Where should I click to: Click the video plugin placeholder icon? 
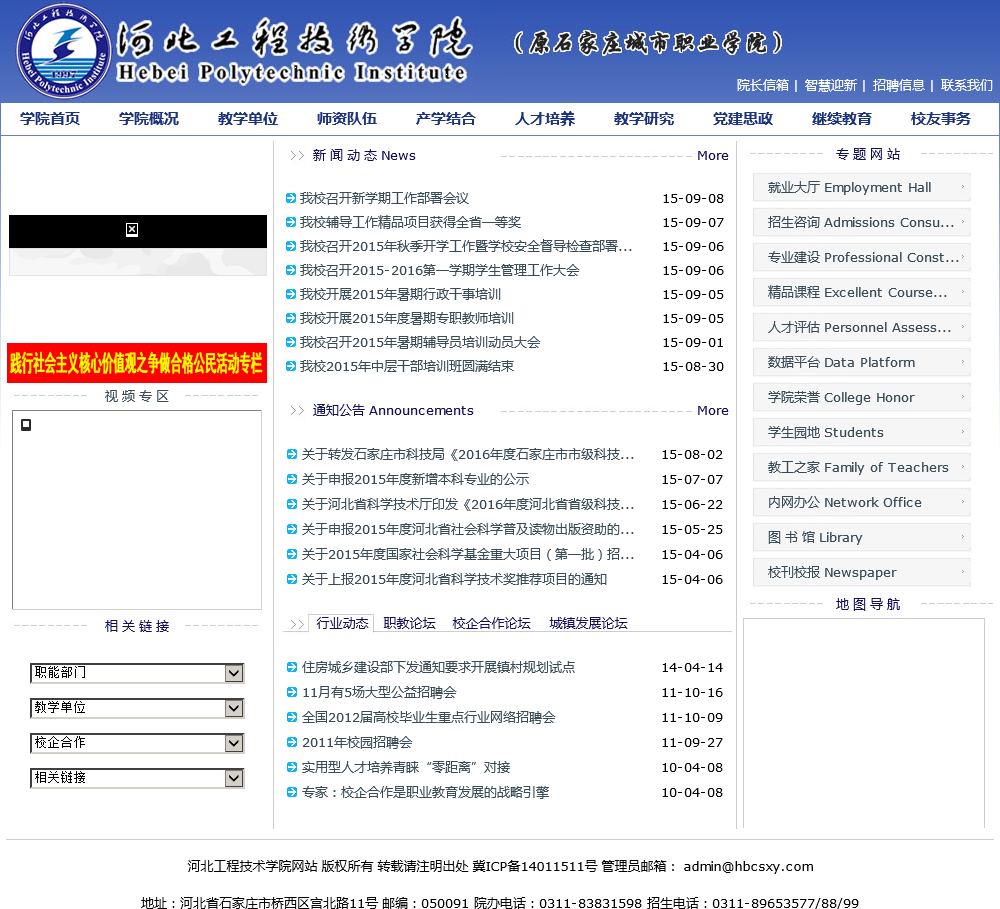tap(26, 425)
